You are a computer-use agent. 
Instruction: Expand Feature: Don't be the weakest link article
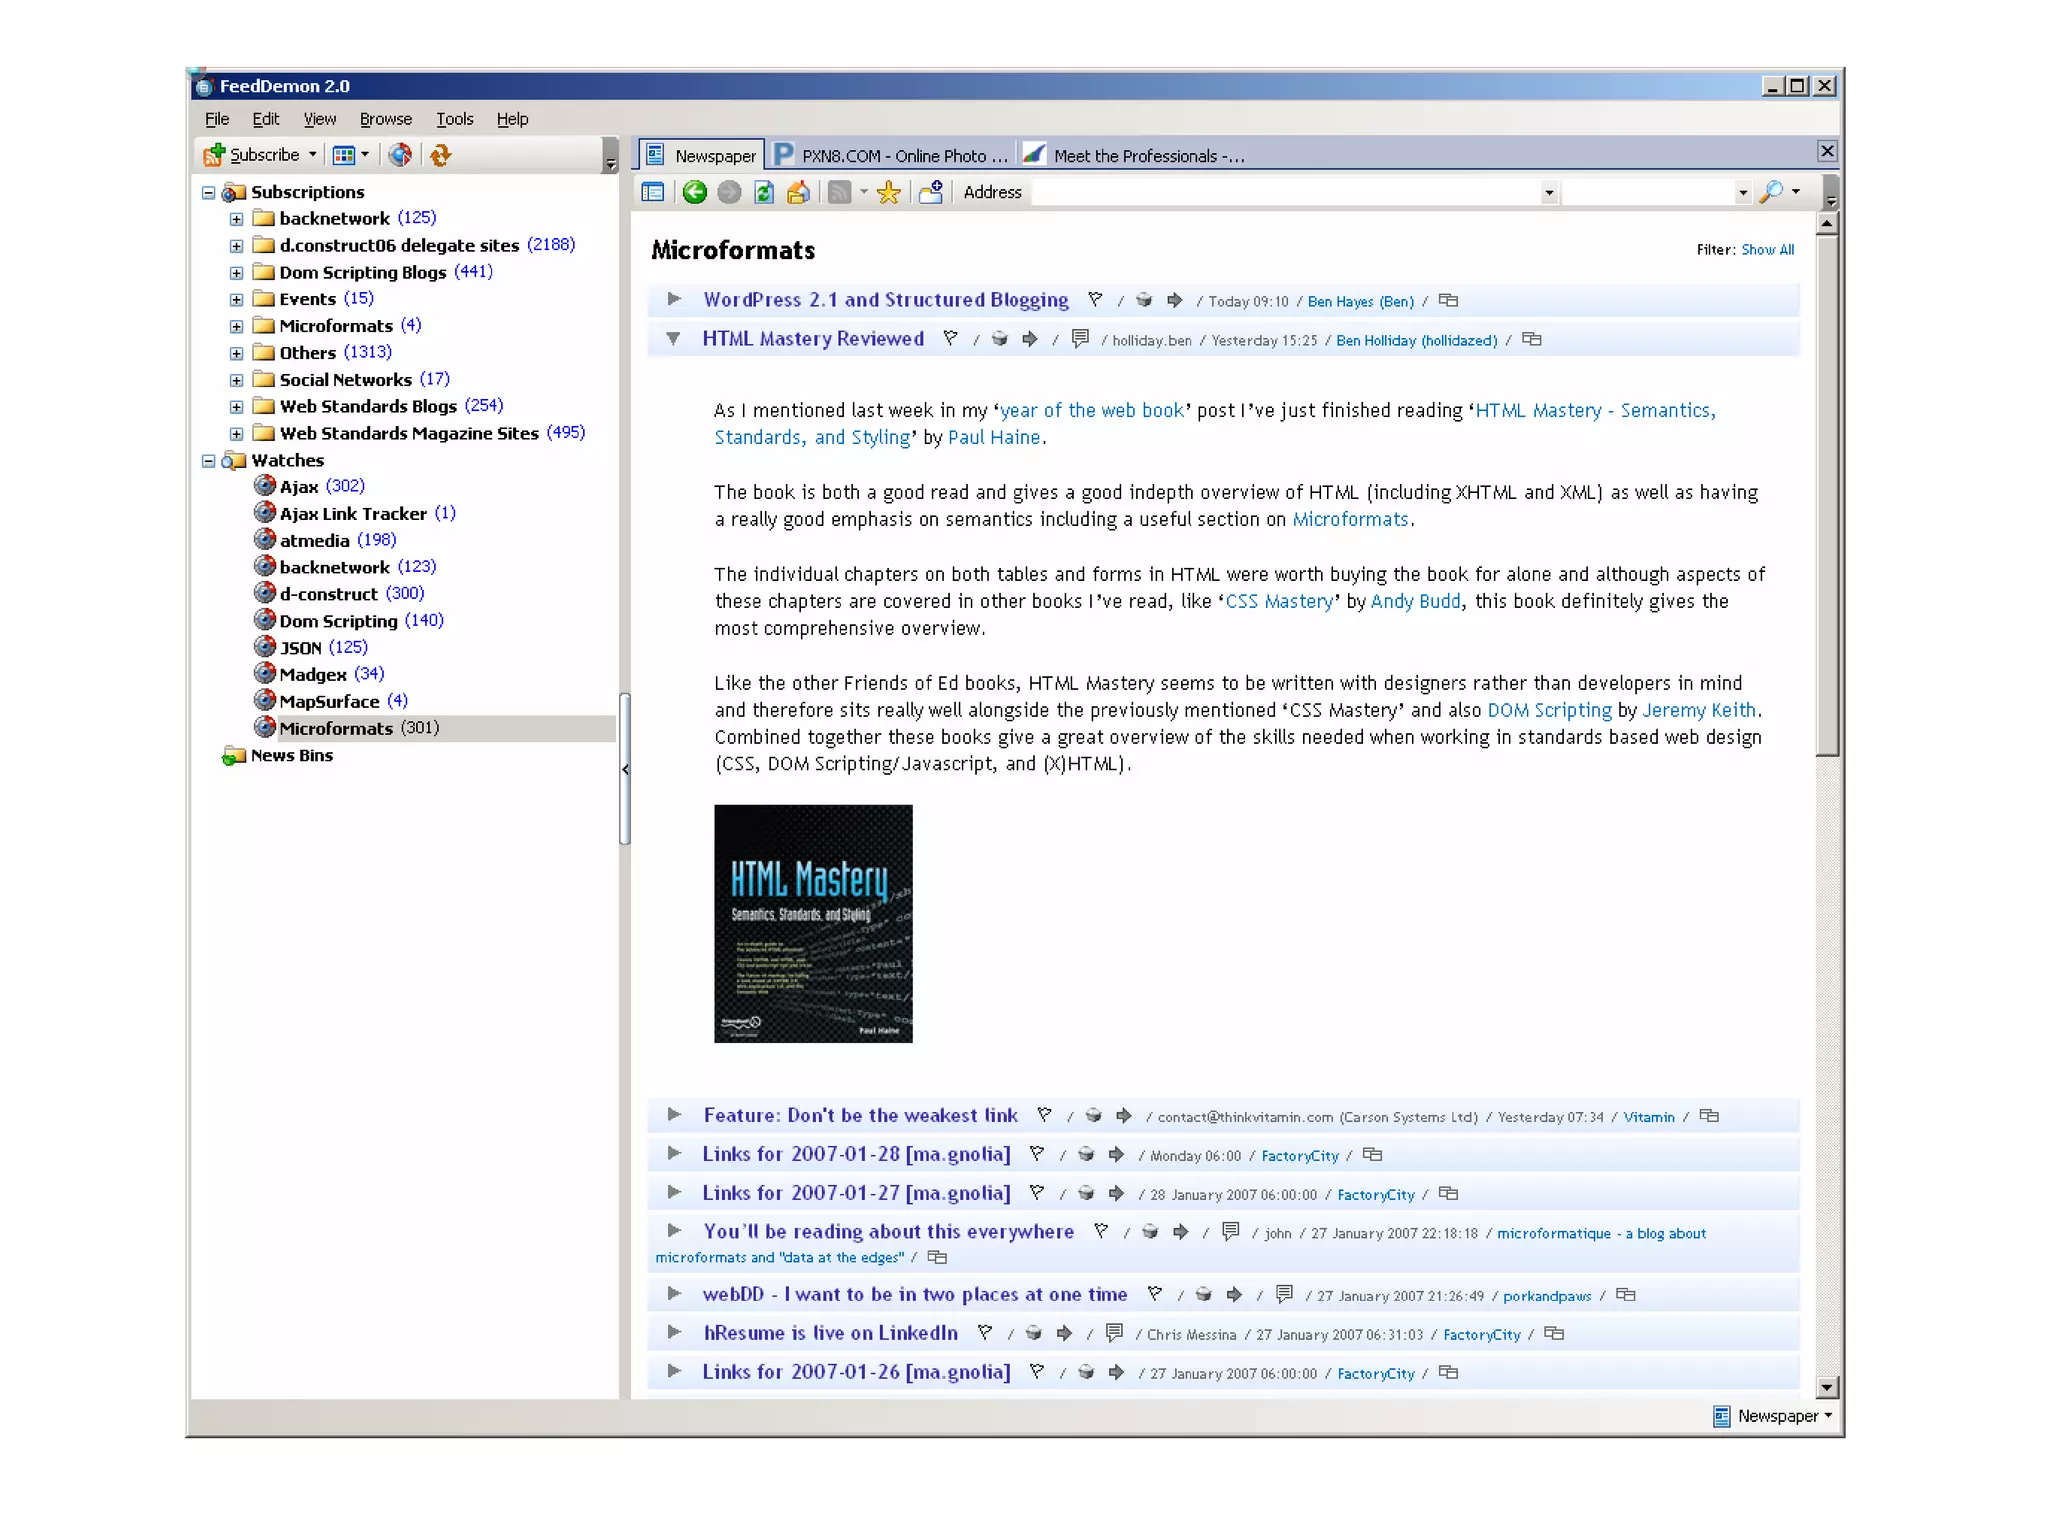click(x=674, y=1114)
